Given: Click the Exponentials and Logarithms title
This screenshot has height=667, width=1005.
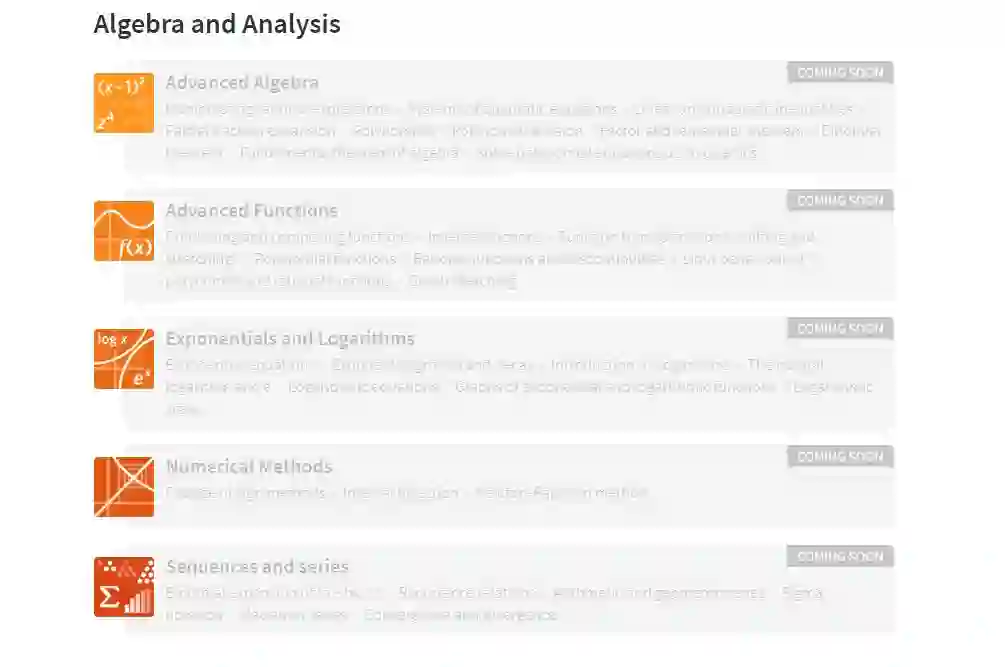Looking at the screenshot, I should pos(289,339).
